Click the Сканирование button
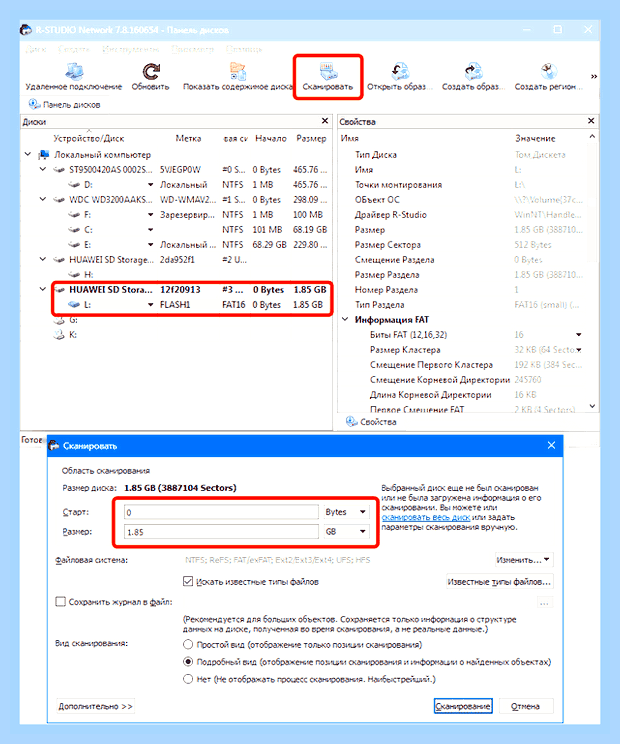 click(463, 706)
